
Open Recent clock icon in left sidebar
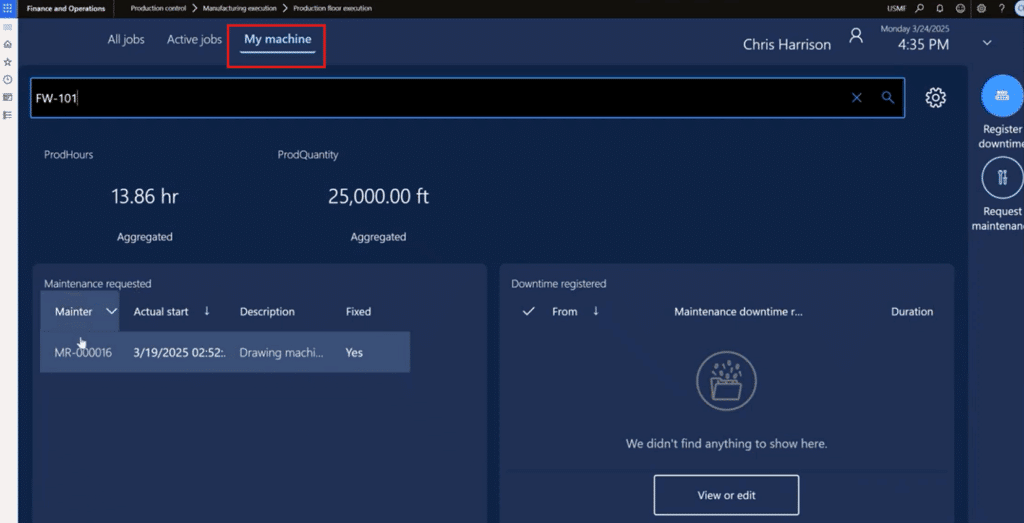(8, 80)
